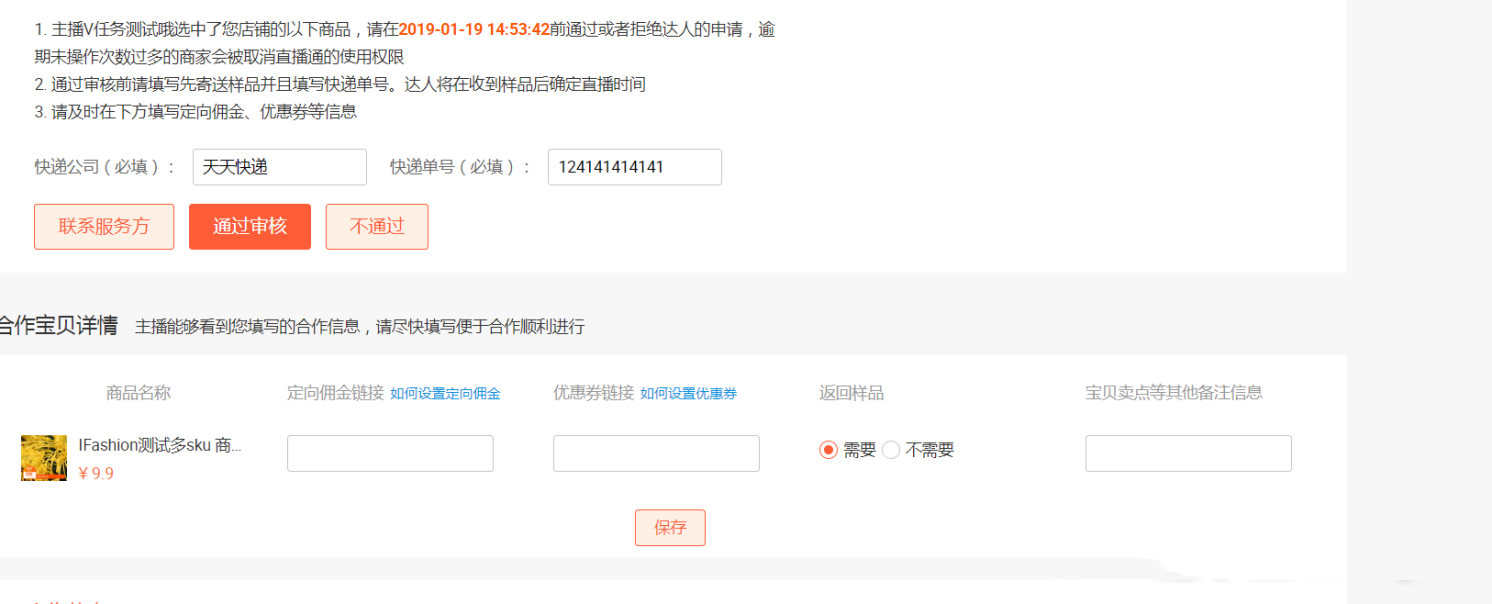Image resolution: width=1492 pixels, height=604 pixels.
Task: Click the 保存 save button
Action: tap(669, 527)
